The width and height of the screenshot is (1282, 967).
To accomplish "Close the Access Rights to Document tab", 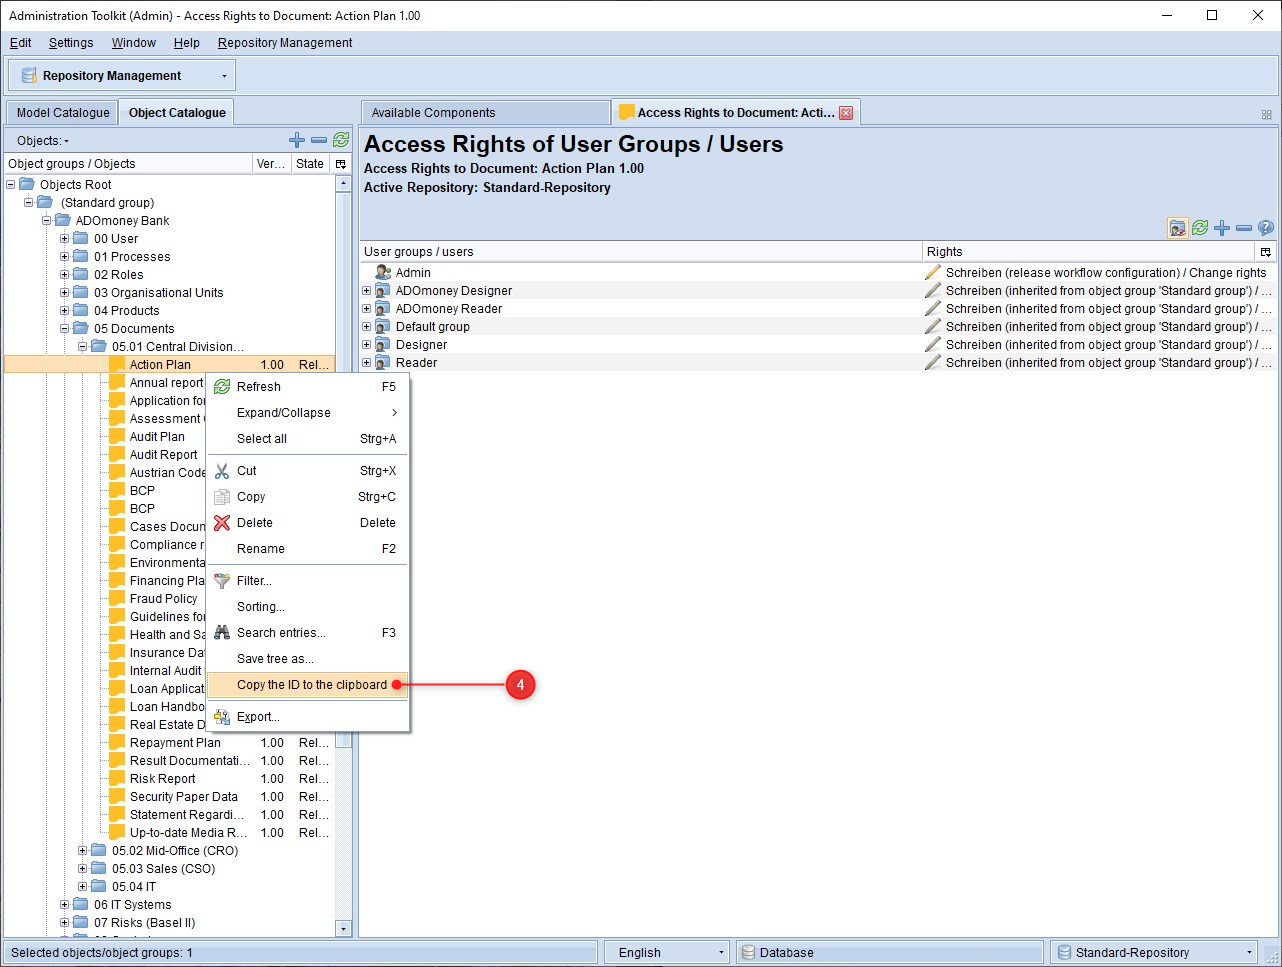I will pyautogui.click(x=846, y=113).
